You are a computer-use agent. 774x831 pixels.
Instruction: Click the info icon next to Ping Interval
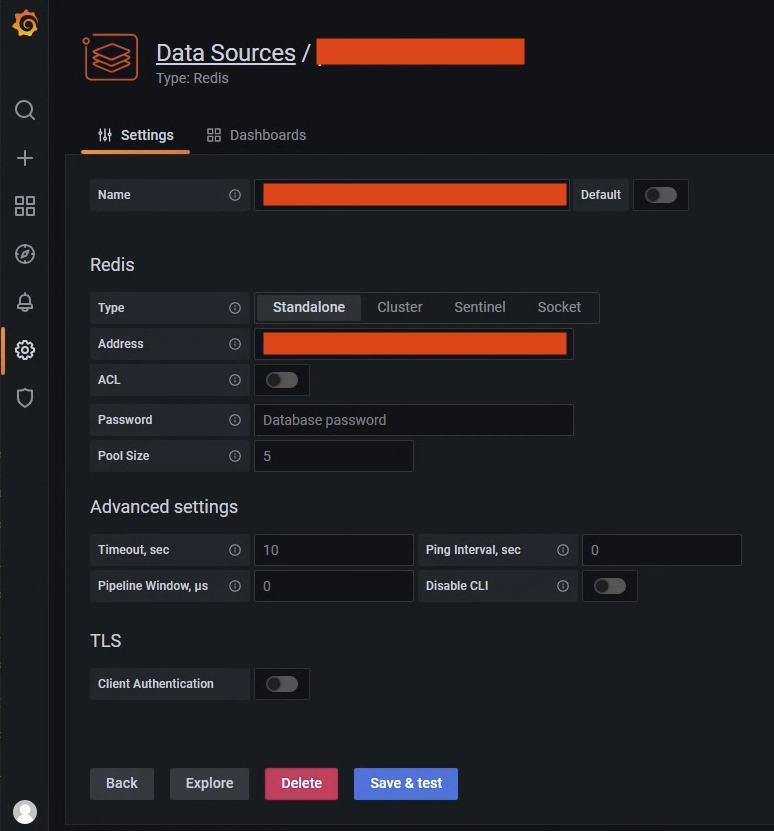563,550
